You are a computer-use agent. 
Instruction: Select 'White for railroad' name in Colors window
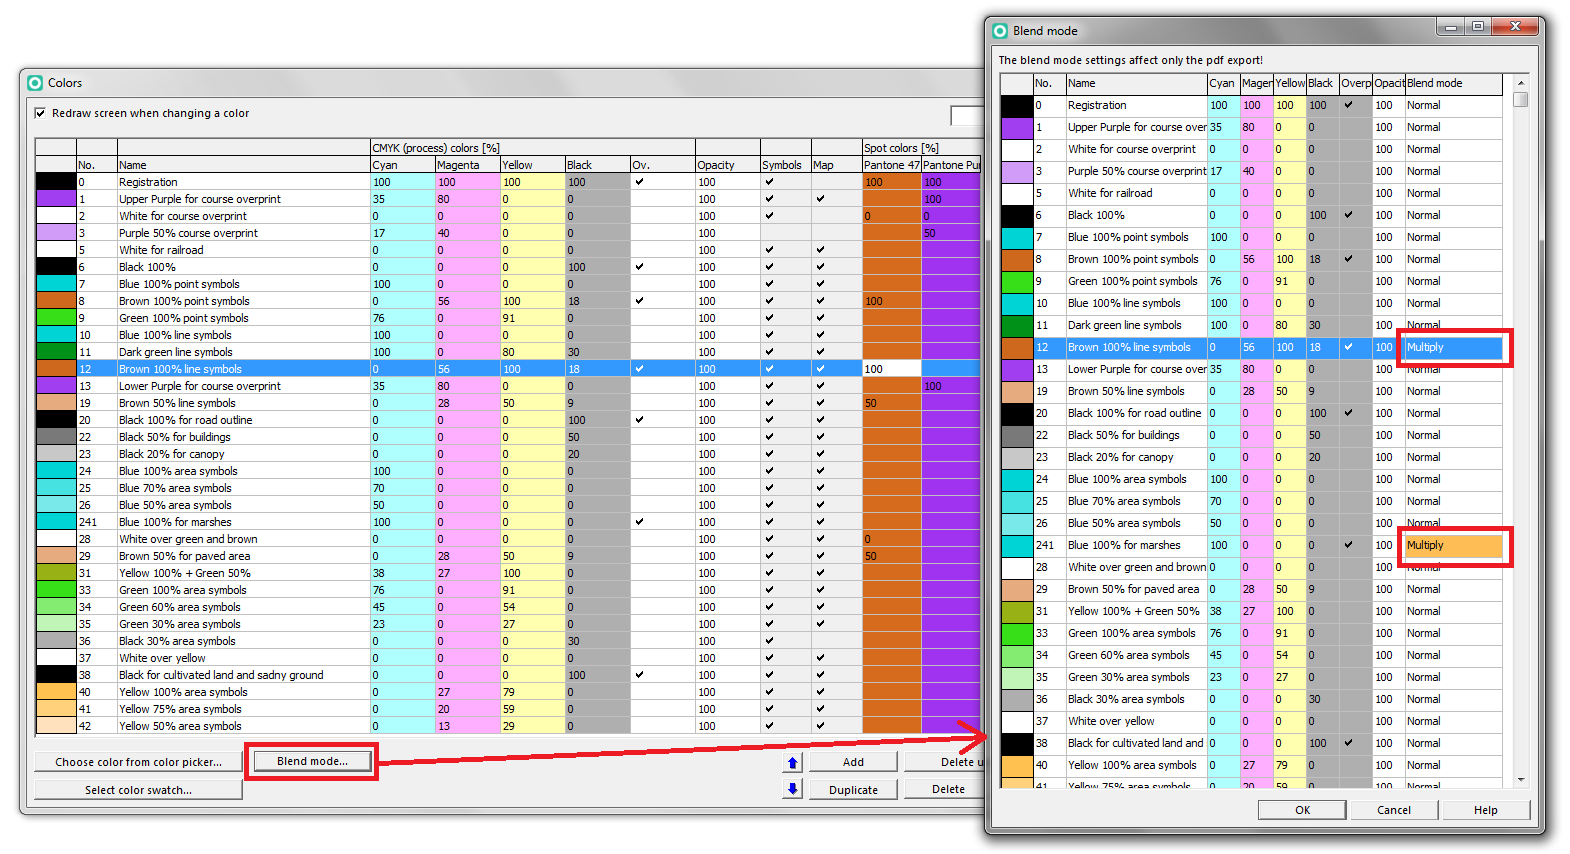click(161, 250)
